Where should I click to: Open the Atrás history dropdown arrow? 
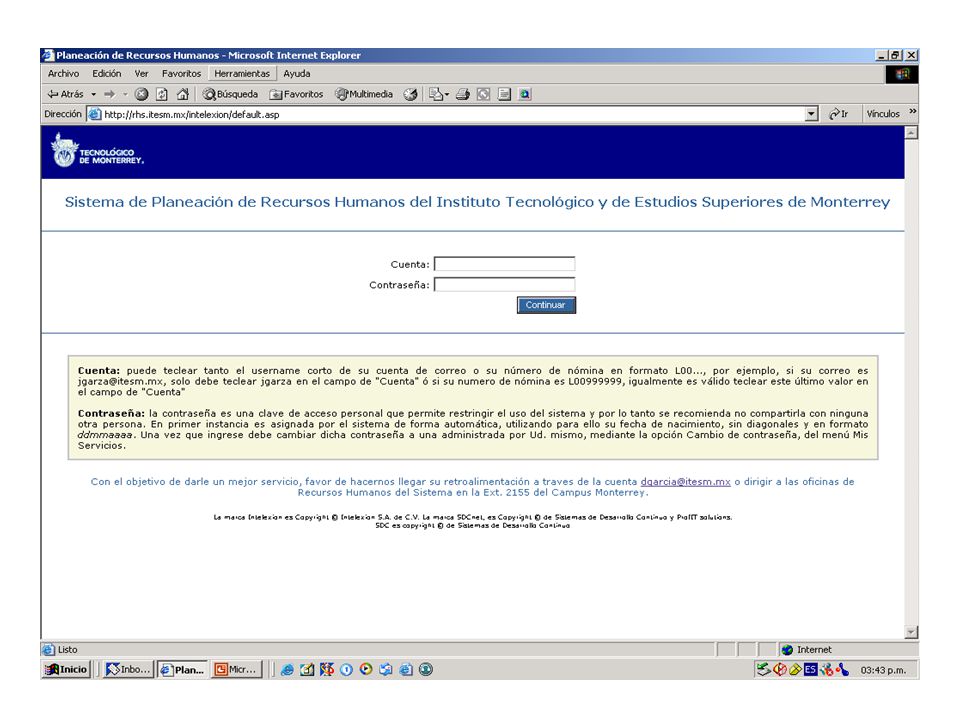[x=94, y=94]
